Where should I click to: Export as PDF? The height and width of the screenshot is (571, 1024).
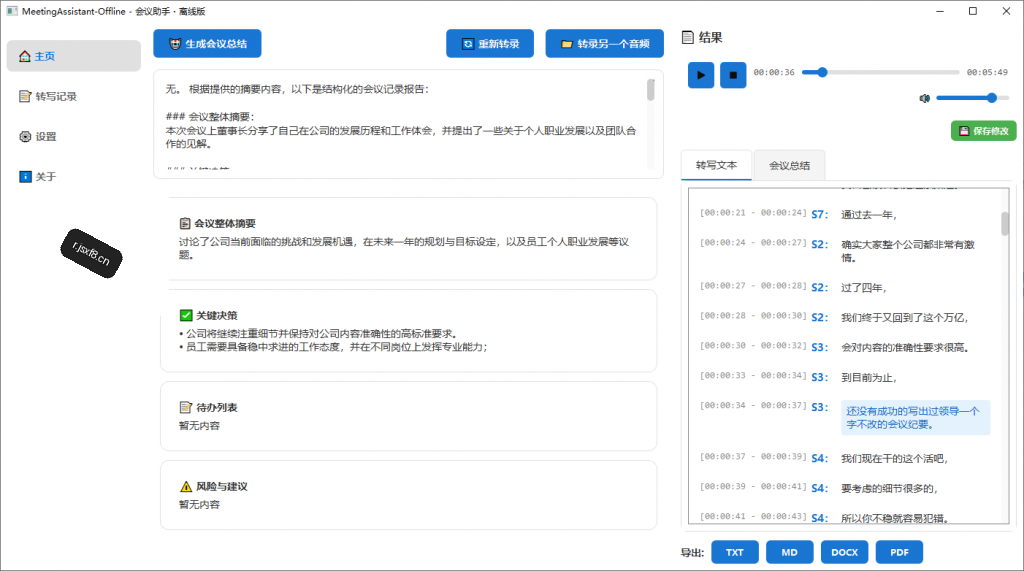(x=899, y=552)
